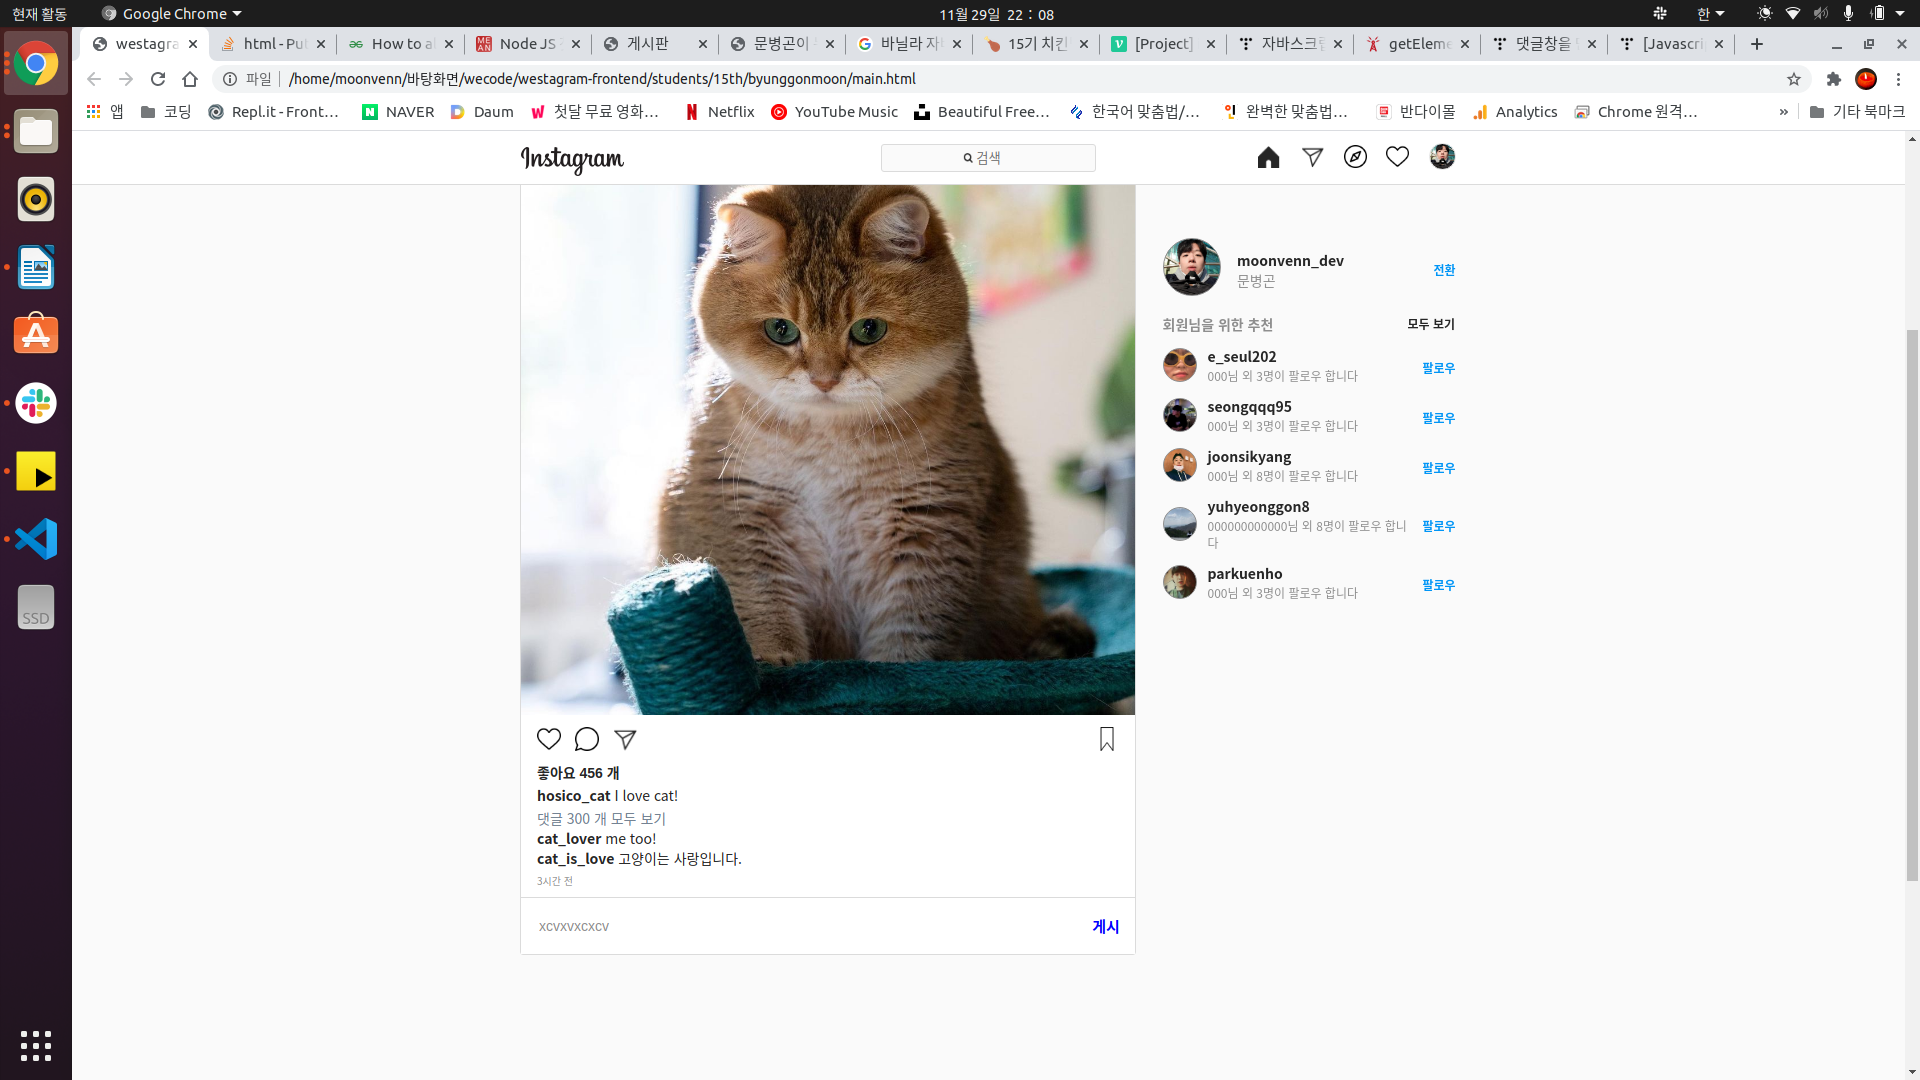
Task: Click 전환 switch account link
Action: [1444, 270]
